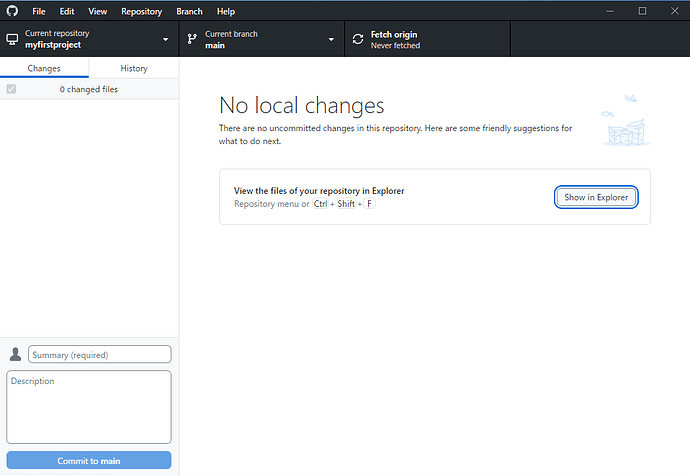The width and height of the screenshot is (690, 476).
Task: Click the user avatar icon near Summary
Action: [x=15, y=355]
